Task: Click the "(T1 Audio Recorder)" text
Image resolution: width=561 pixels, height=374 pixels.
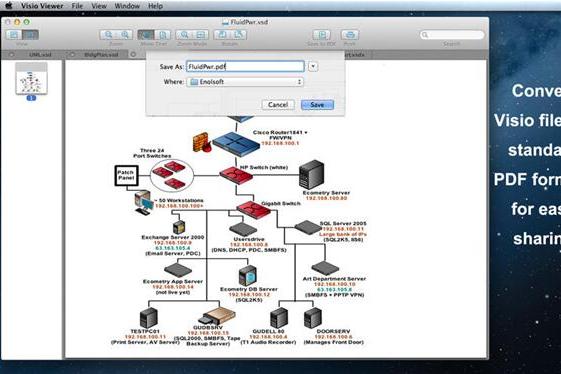Action: (x=268, y=343)
